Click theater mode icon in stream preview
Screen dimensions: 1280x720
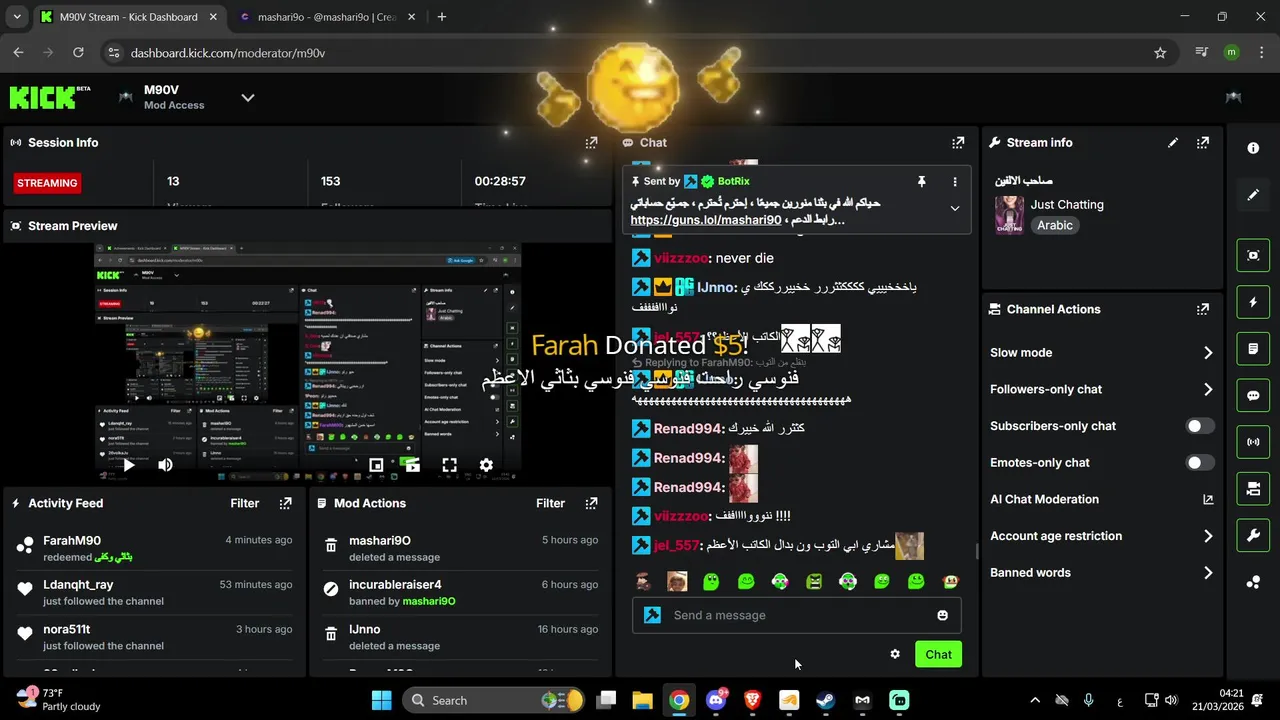(412, 465)
